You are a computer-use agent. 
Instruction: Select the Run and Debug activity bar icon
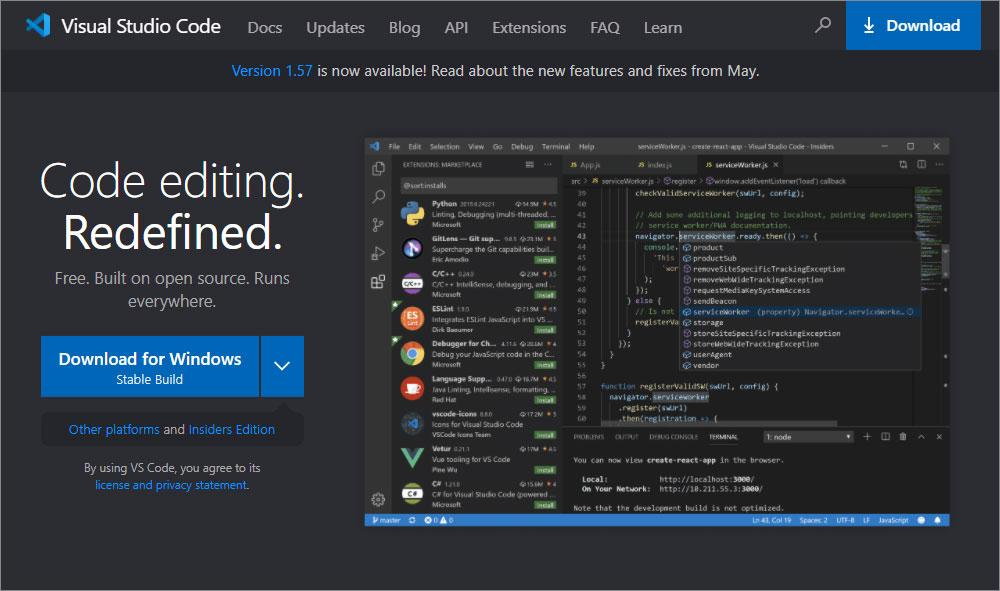378,253
